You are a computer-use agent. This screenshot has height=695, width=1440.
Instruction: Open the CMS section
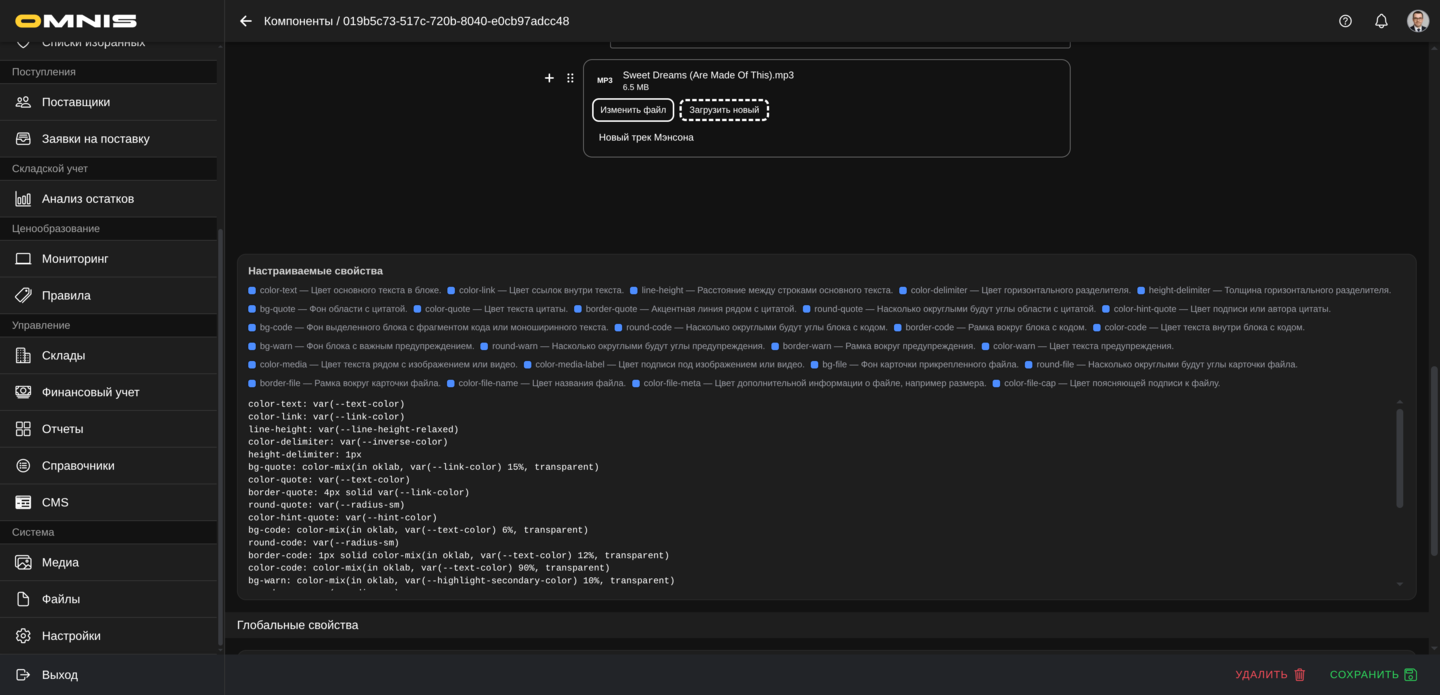pos(55,503)
